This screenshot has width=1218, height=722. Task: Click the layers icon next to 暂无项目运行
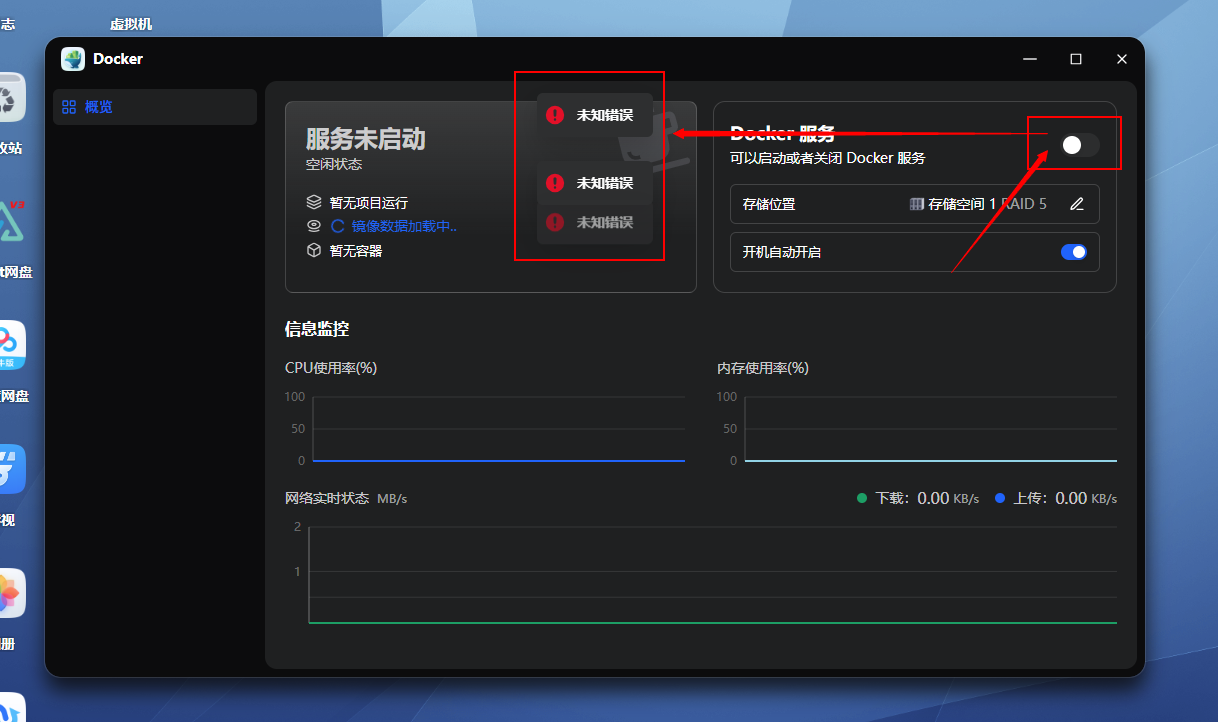pos(314,202)
